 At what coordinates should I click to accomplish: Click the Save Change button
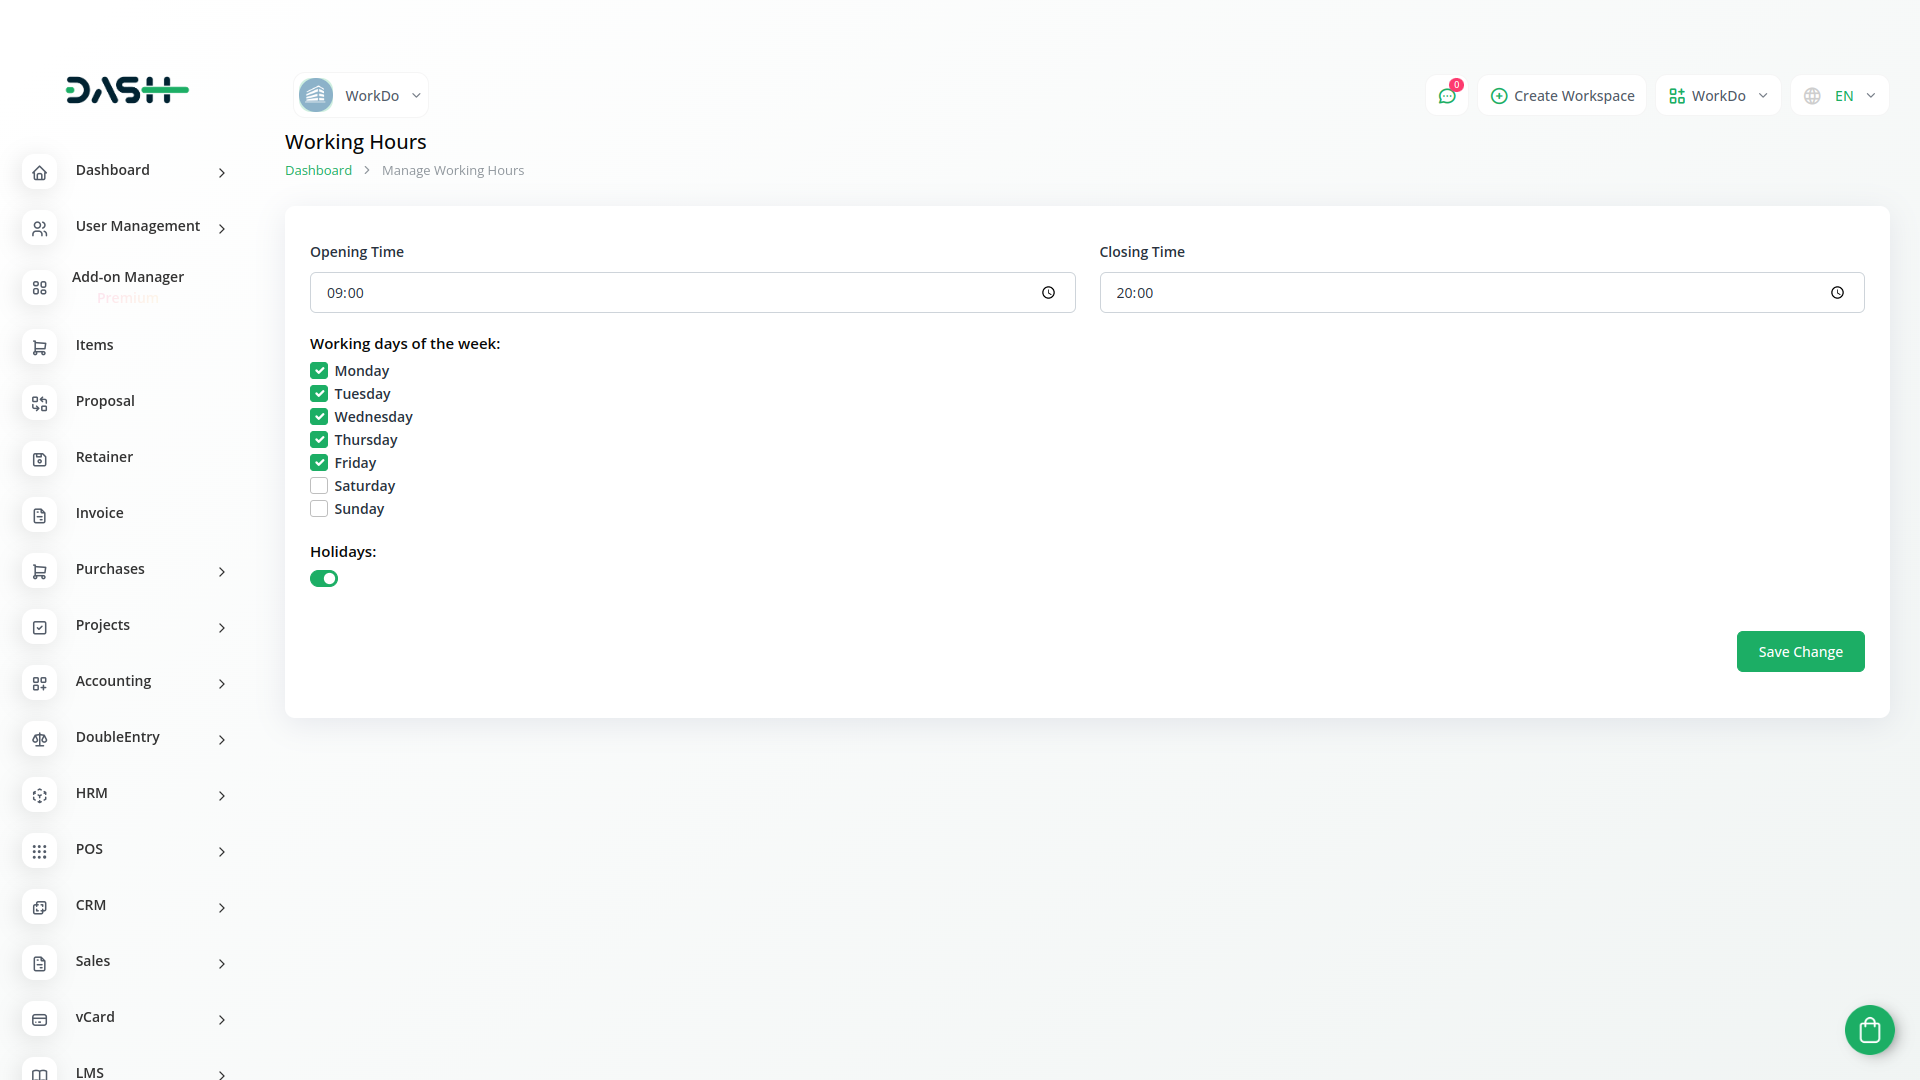coord(1800,652)
